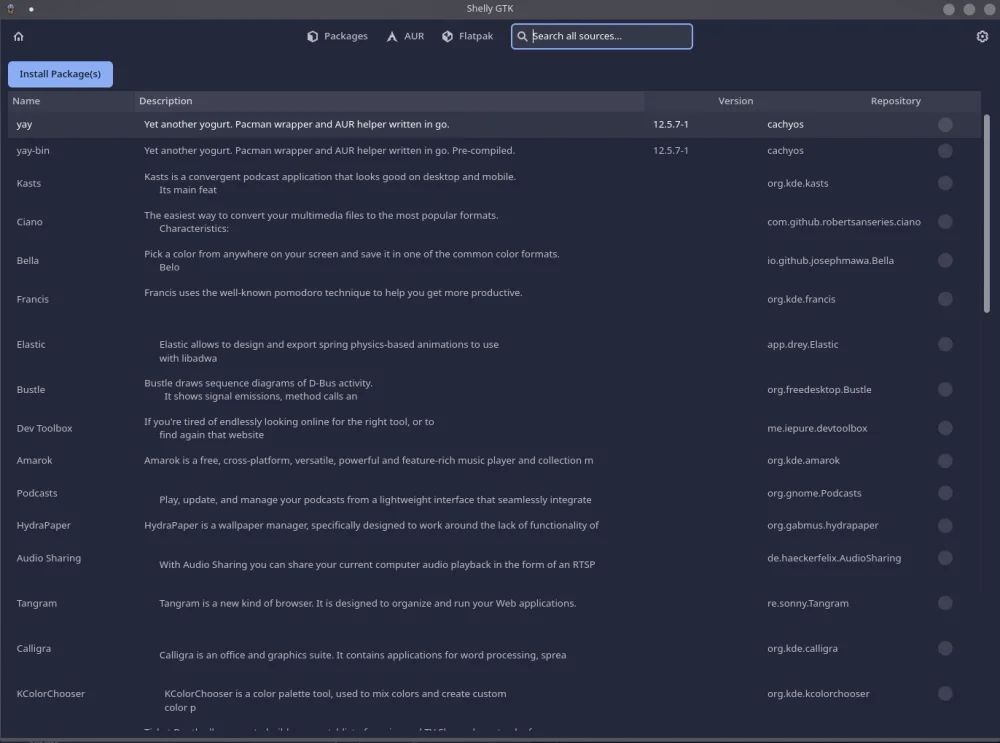This screenshot has width=1000, height=743.
Task: Click the 'Amarok' name cell
Action: [34, 460]
